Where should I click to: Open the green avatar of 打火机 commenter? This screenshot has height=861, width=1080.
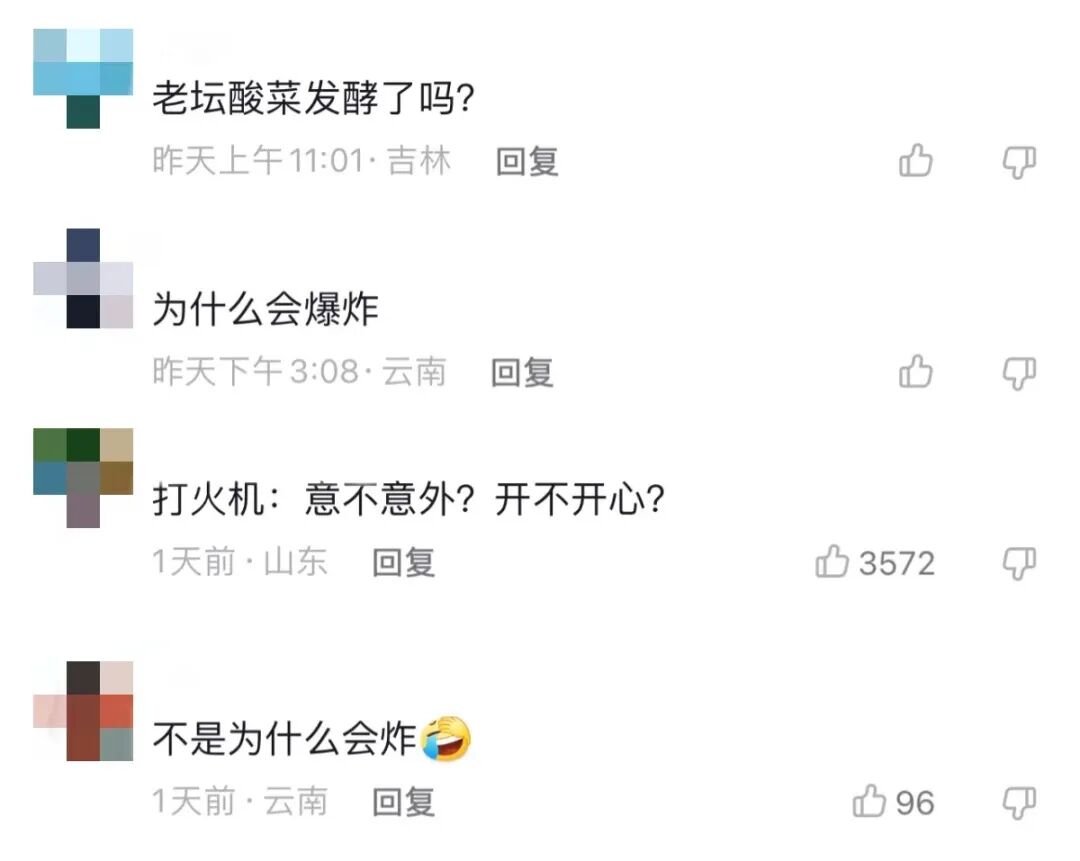coord(83,478)
